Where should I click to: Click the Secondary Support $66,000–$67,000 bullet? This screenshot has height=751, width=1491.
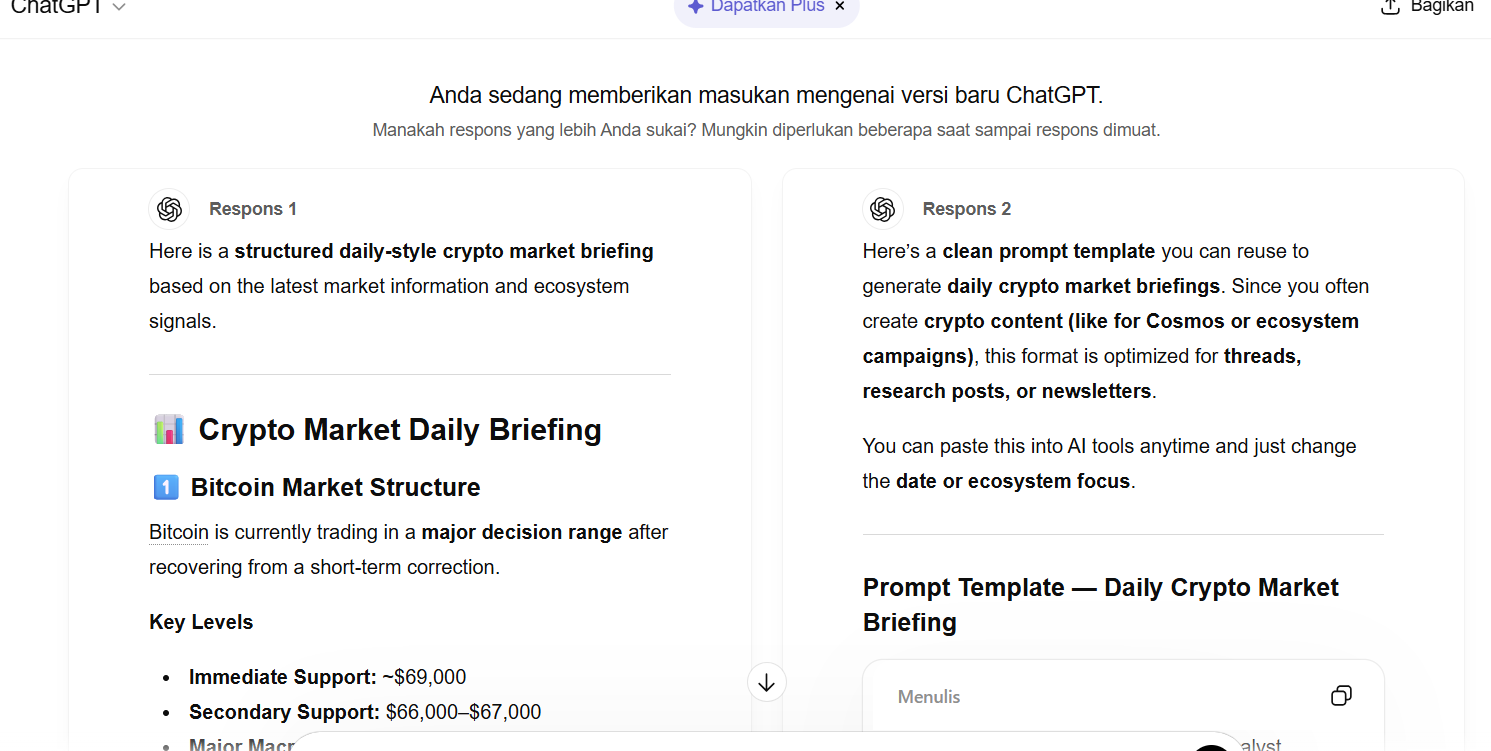pos(365,712)
